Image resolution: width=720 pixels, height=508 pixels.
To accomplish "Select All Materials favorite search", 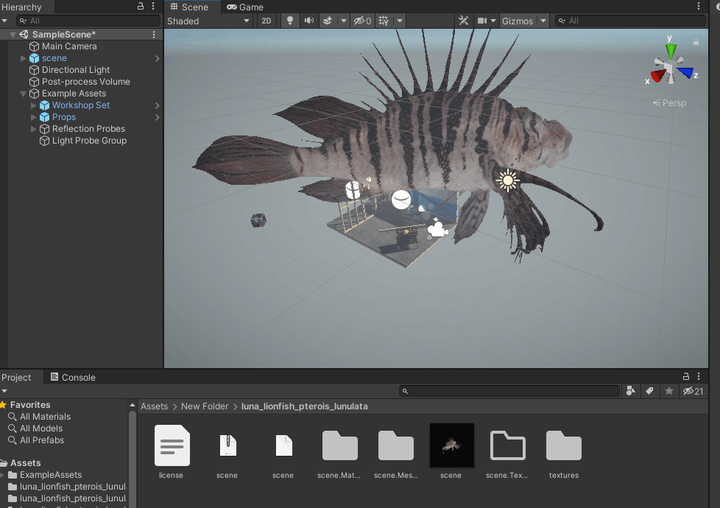I will click(45, 417).
